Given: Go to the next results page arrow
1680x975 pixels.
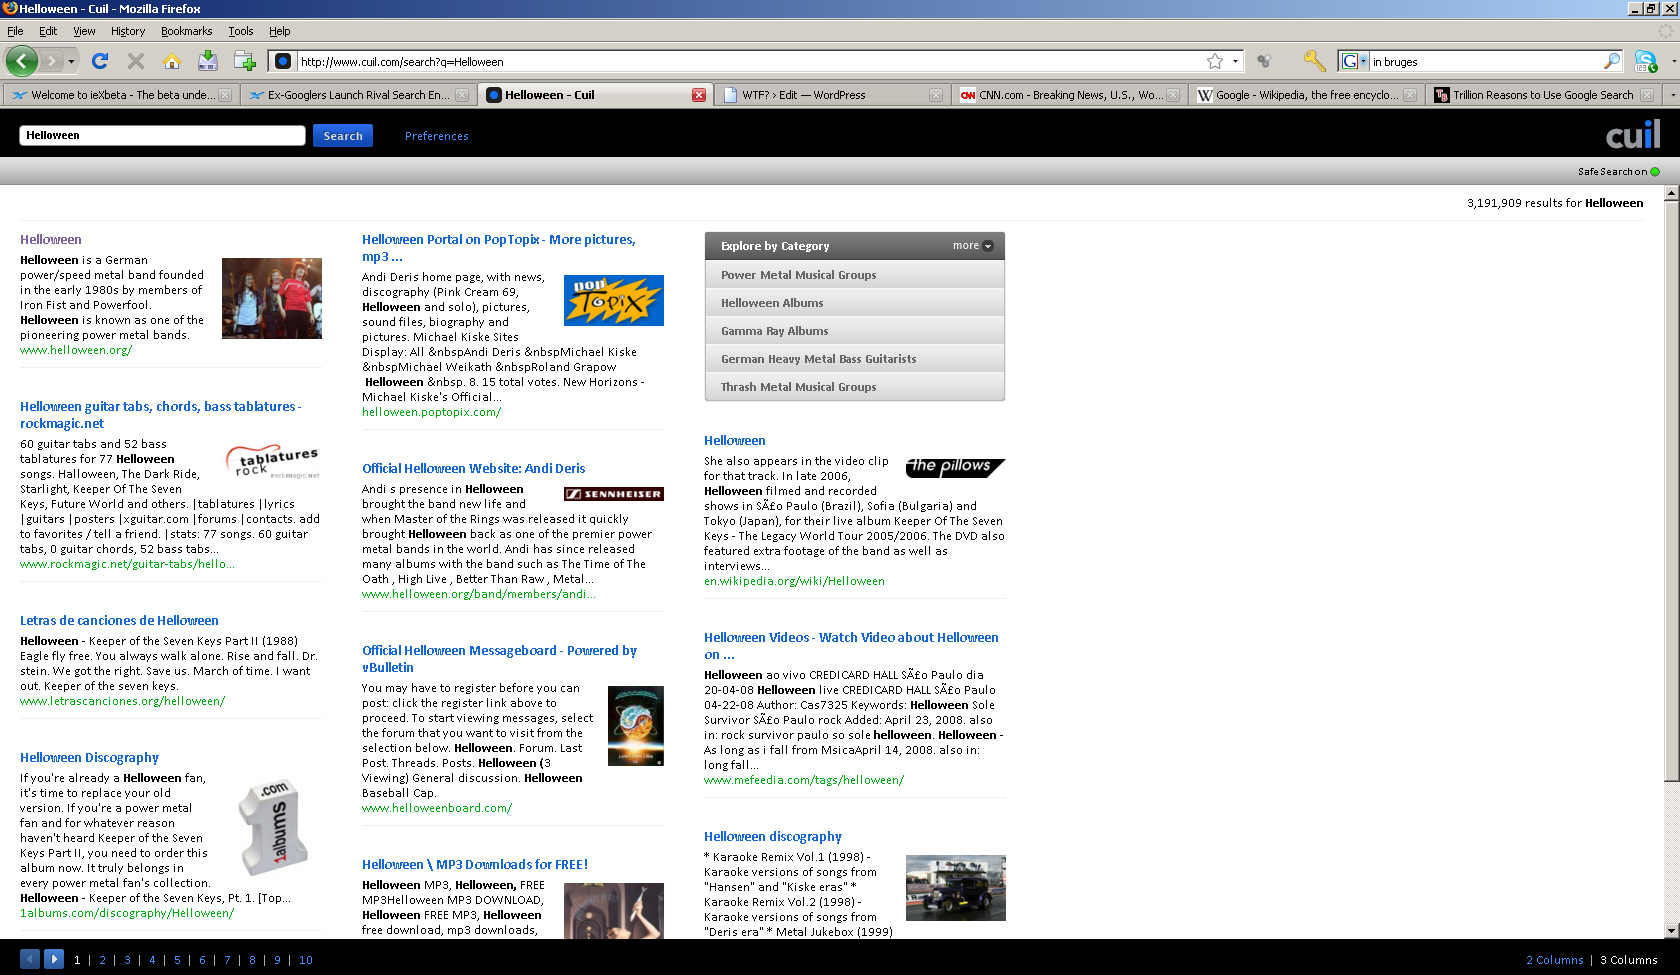Looking at the screenshot, I should coord(54,958).
